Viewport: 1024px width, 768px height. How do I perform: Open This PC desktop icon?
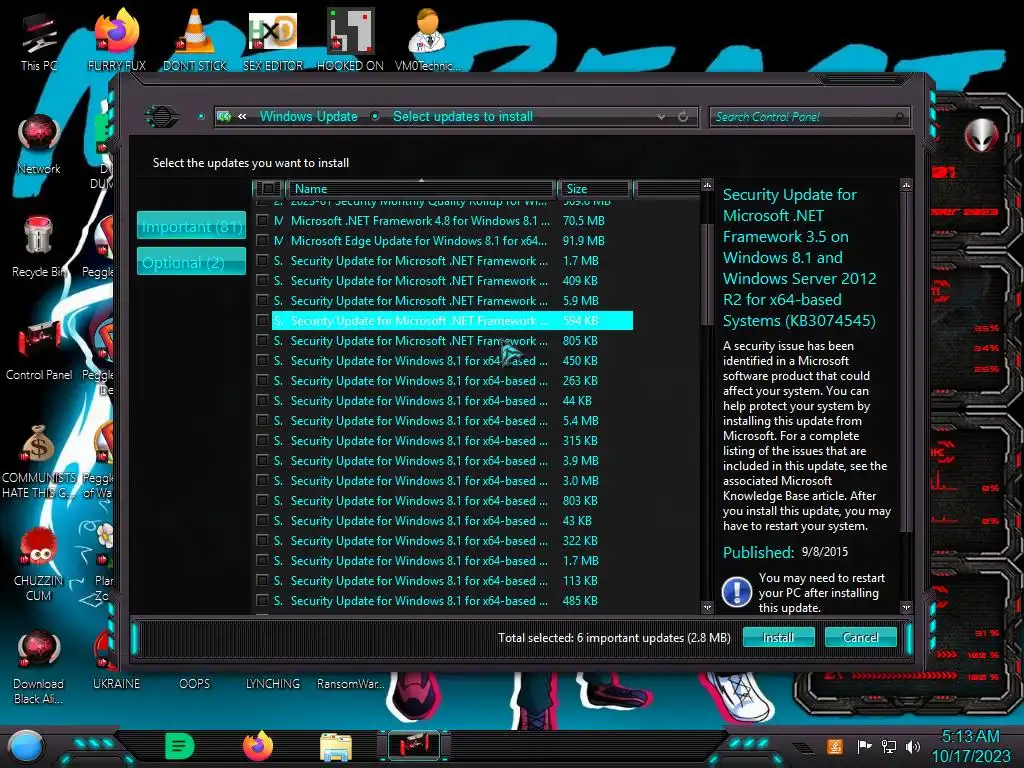pos(39,41)
